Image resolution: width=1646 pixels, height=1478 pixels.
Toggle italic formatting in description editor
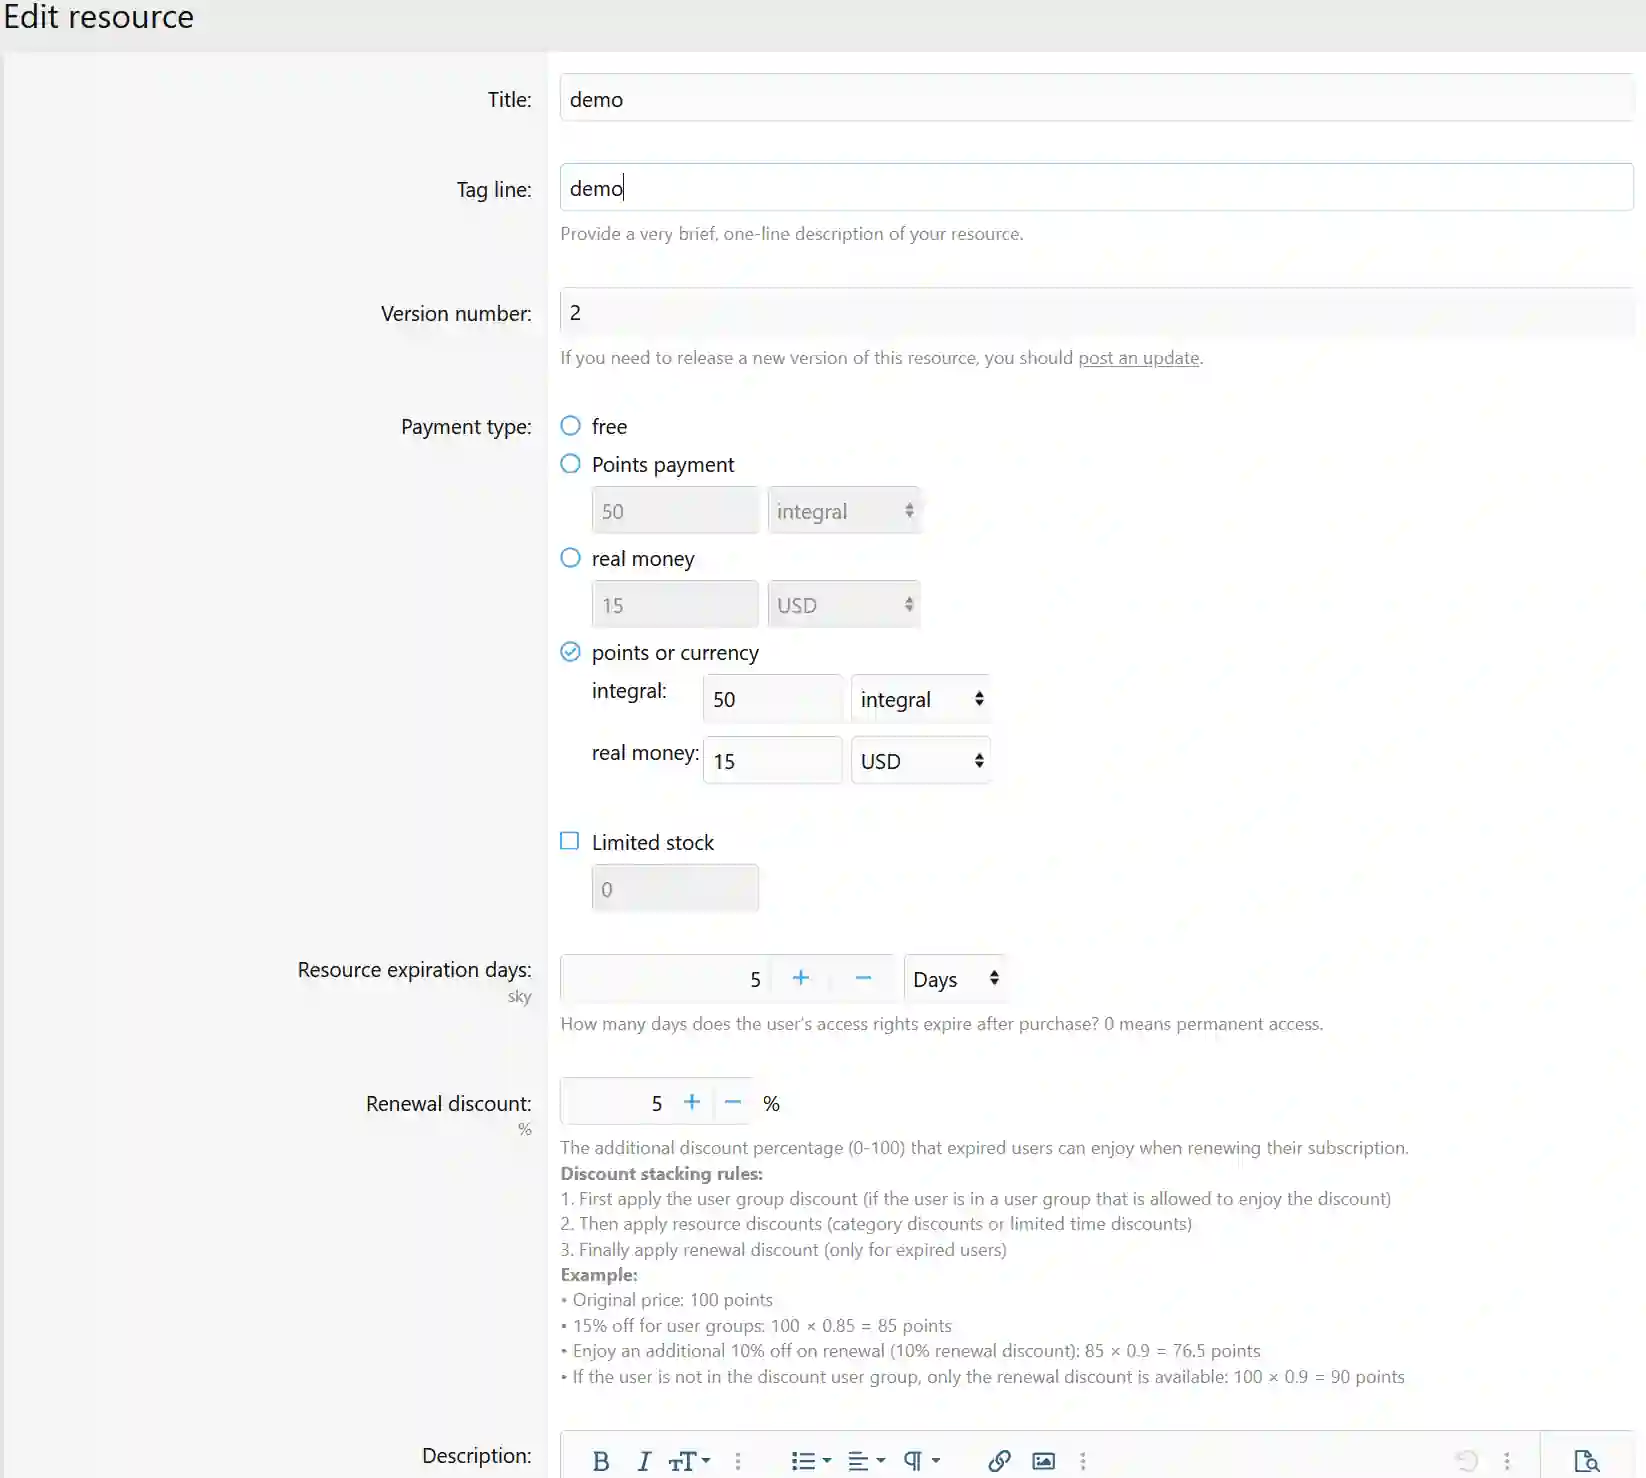pyautogui.click(x=644, y=1461)
